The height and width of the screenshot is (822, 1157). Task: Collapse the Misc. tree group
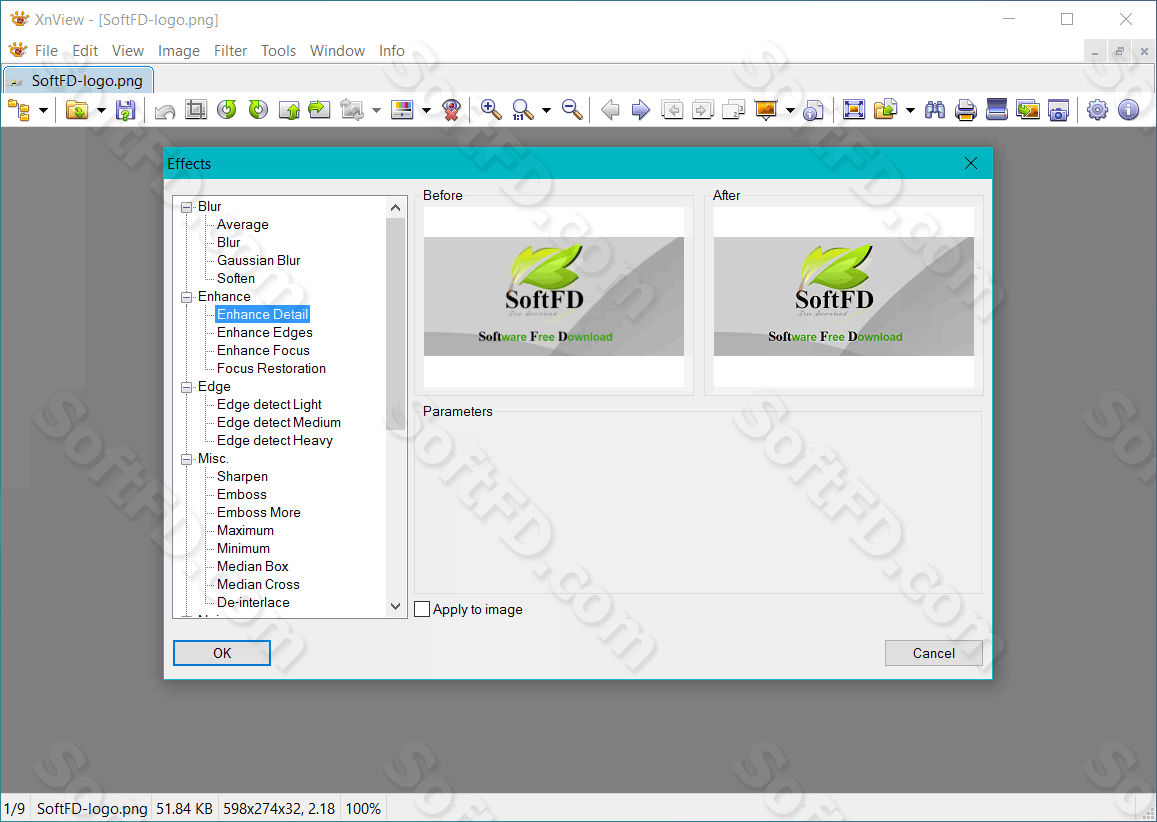[x=187, y=460]
